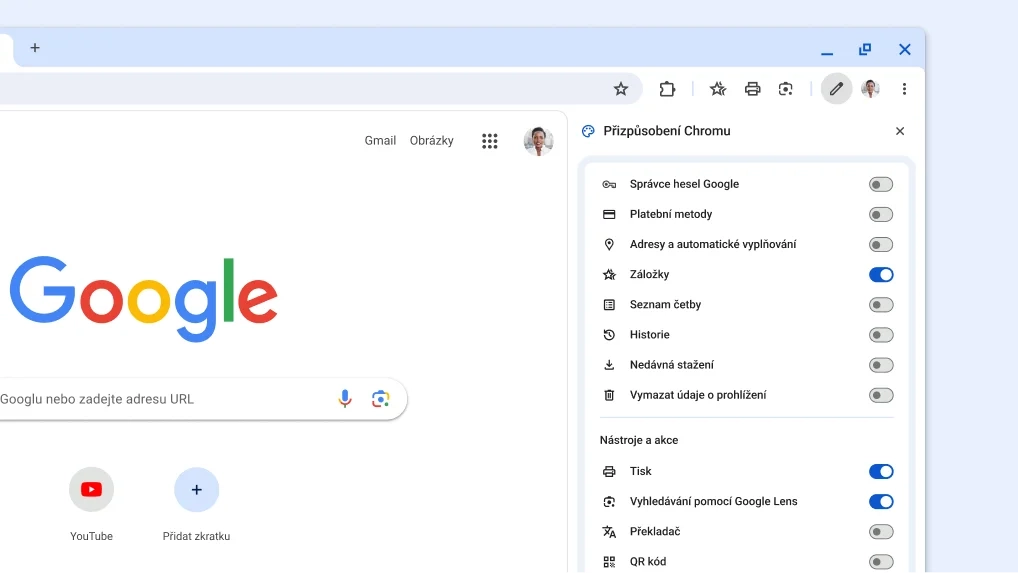Click the Print toolbar icon

pyautogui.click(x=752, y=89)
